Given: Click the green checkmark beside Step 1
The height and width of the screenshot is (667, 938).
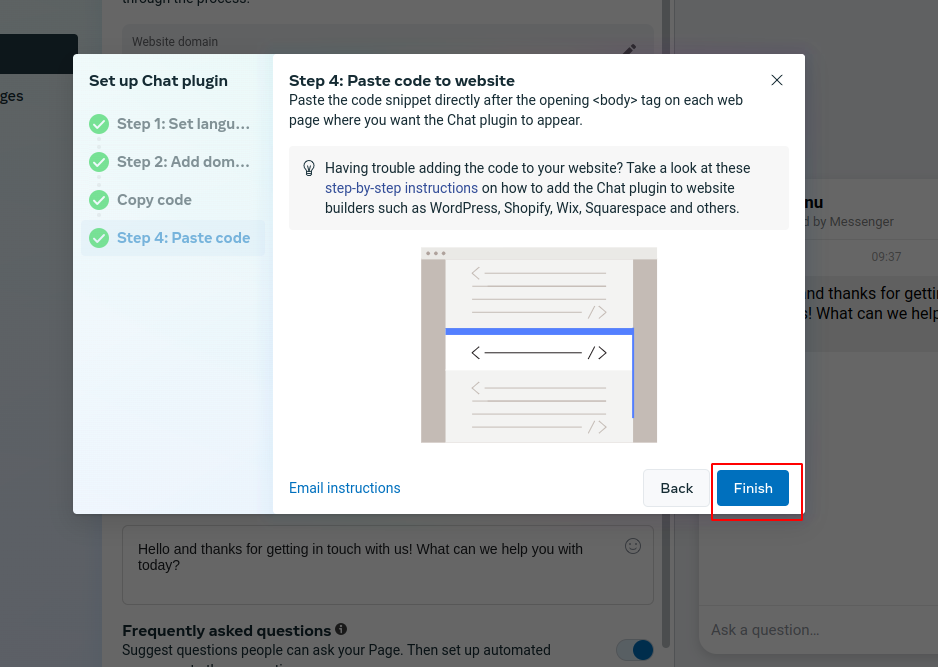Looking at the screenshot, I should pyautogui.click(x=99, y=124).
